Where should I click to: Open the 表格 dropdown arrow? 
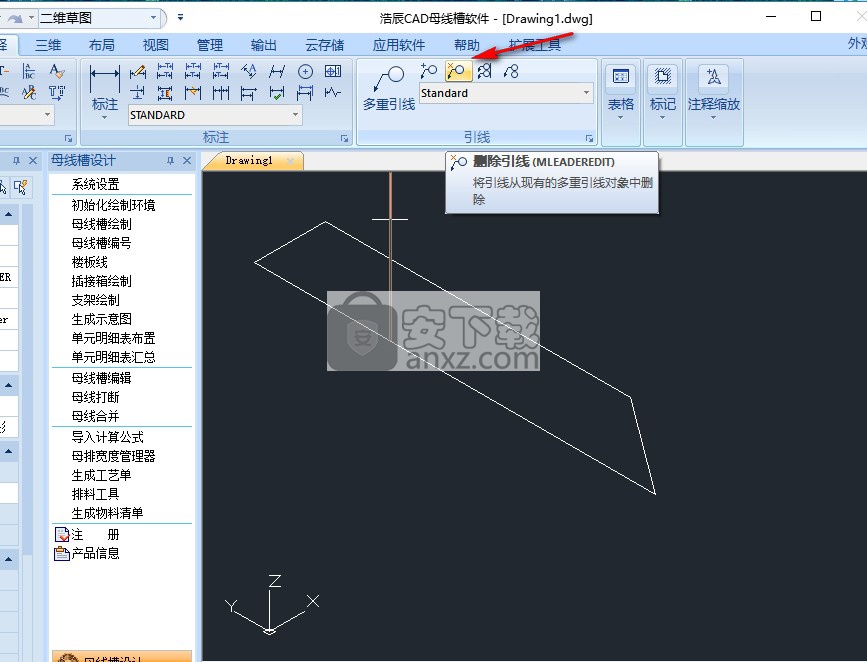click(x=620, y=117)
